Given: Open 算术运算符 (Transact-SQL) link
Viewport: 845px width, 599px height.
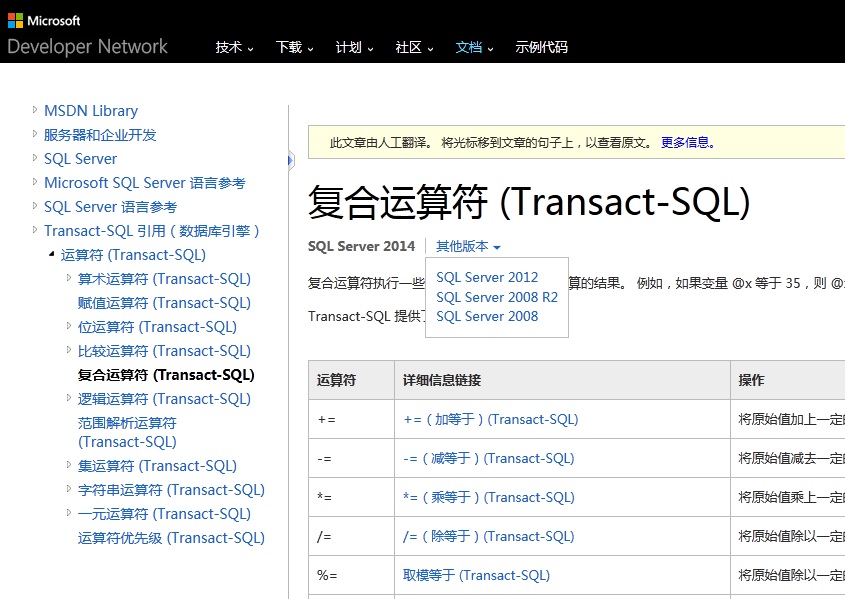Looking at the screenshot, I should (x=164, y=279).
